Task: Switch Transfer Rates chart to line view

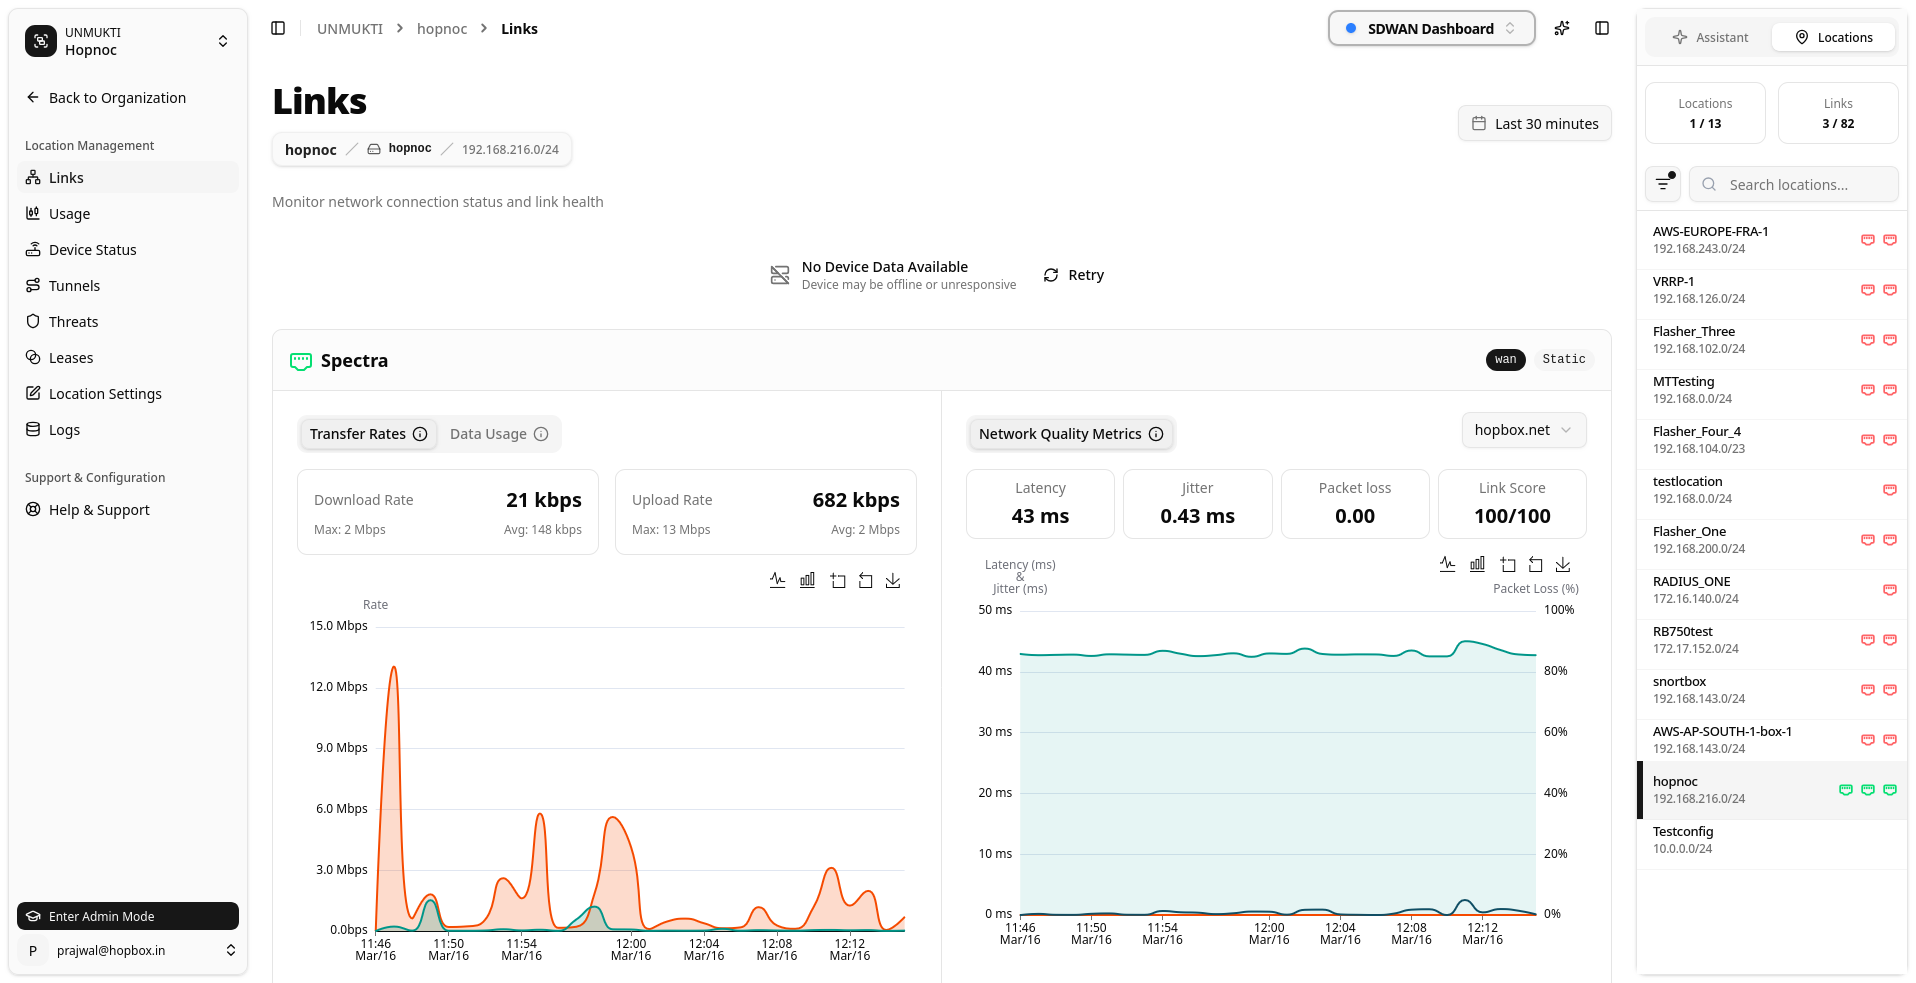Action: 777,580
